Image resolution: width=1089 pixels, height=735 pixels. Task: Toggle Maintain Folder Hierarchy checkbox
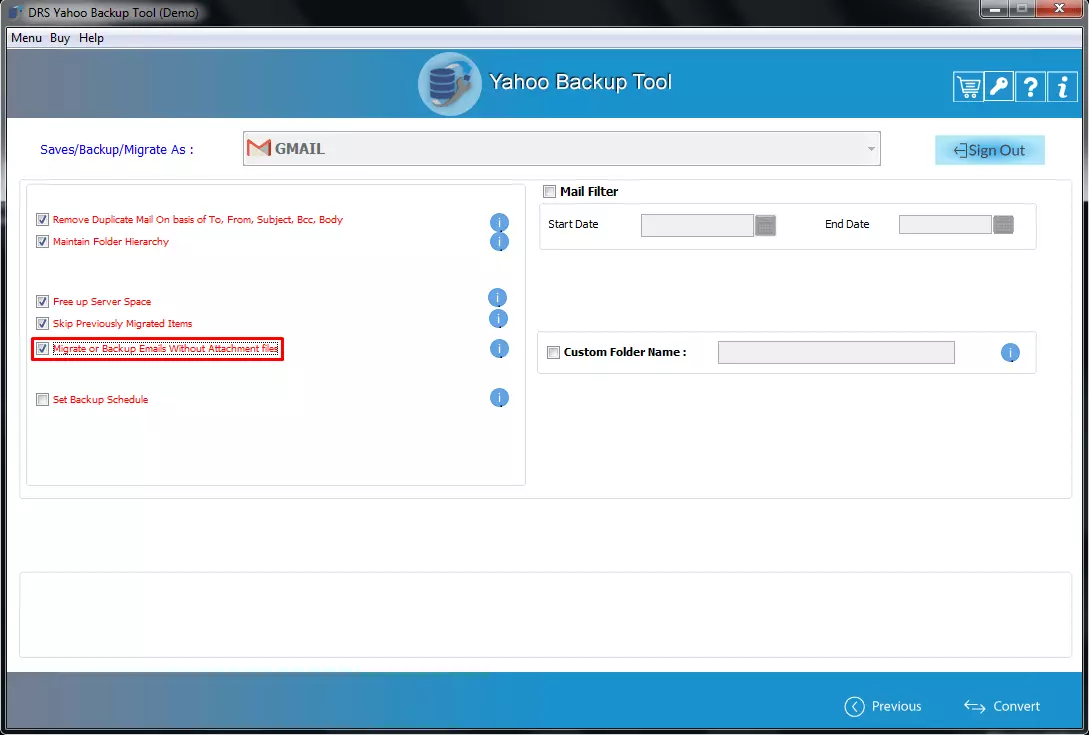click(x=42, y=242)
